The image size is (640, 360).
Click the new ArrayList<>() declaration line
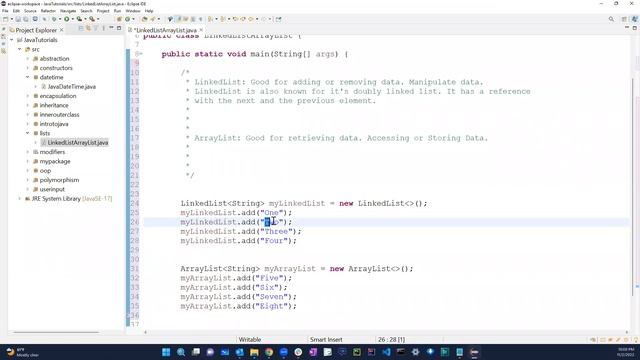click(297, 269)
